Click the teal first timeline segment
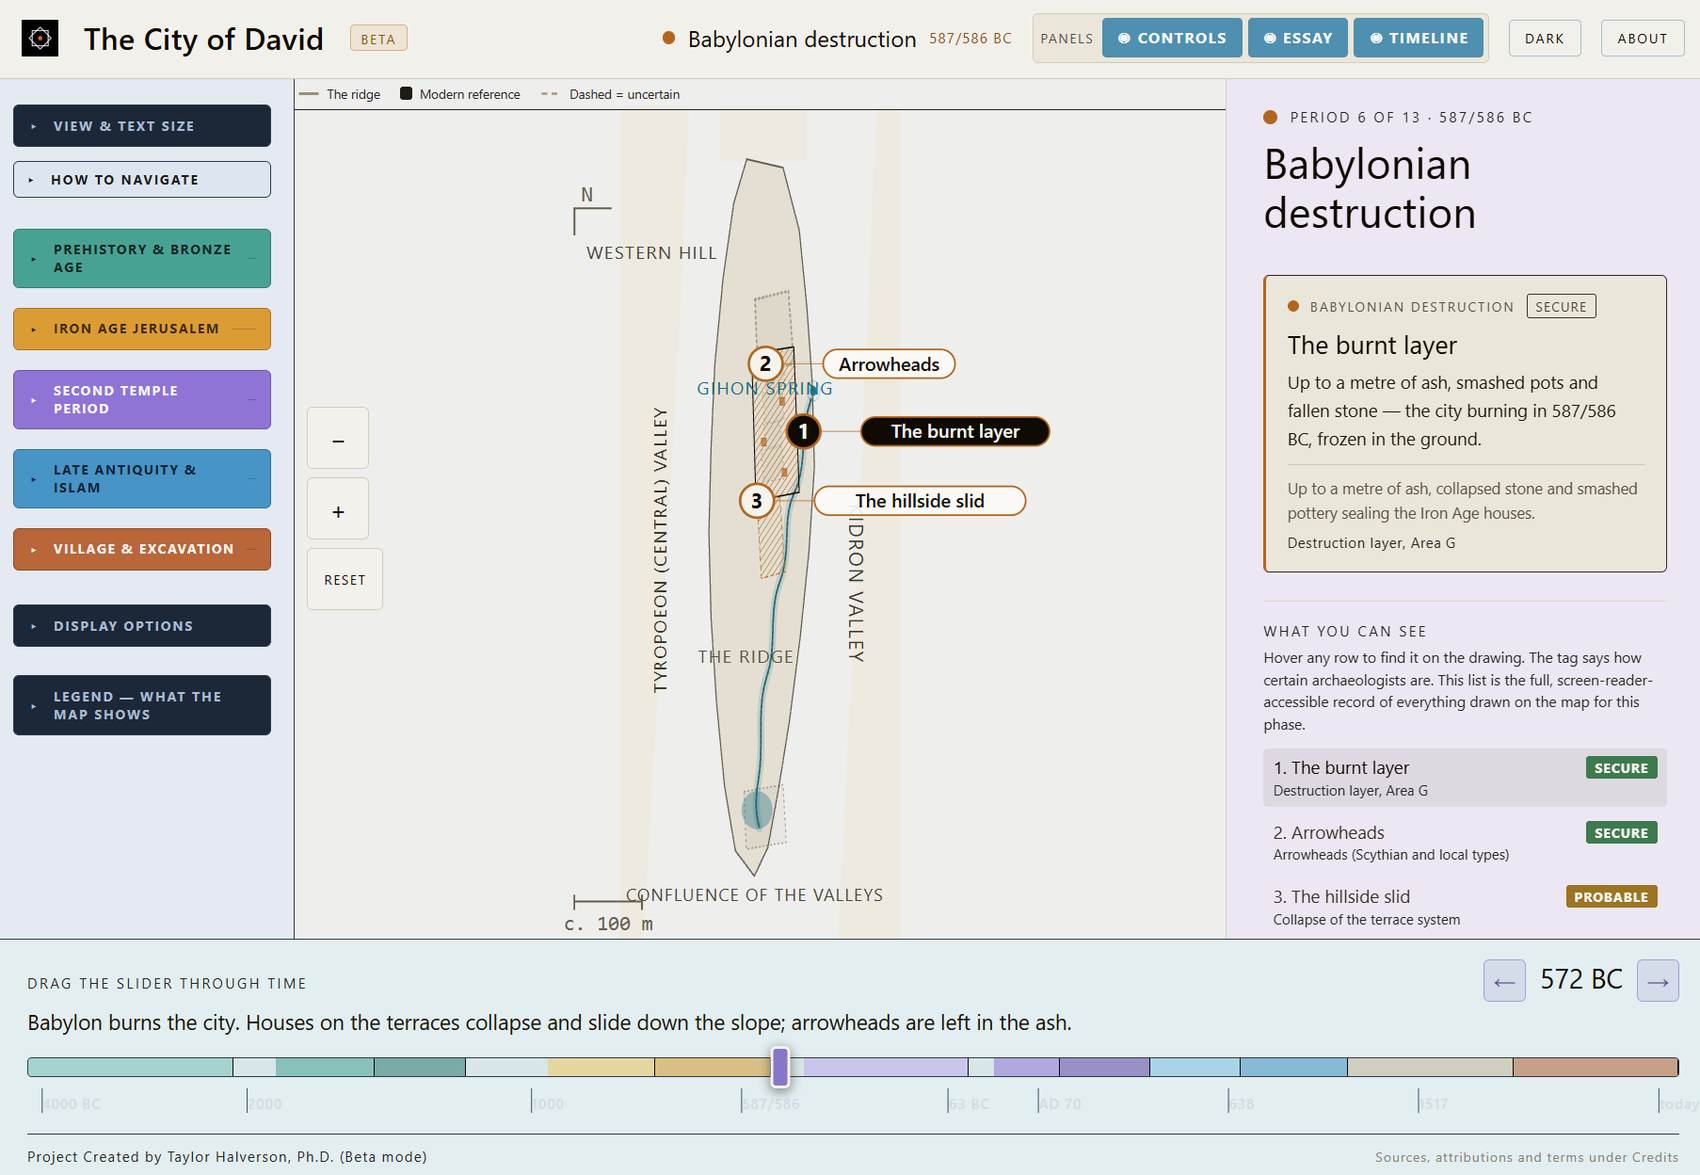Viewport: 1700px width, 1175px height. click(130, 1067)
